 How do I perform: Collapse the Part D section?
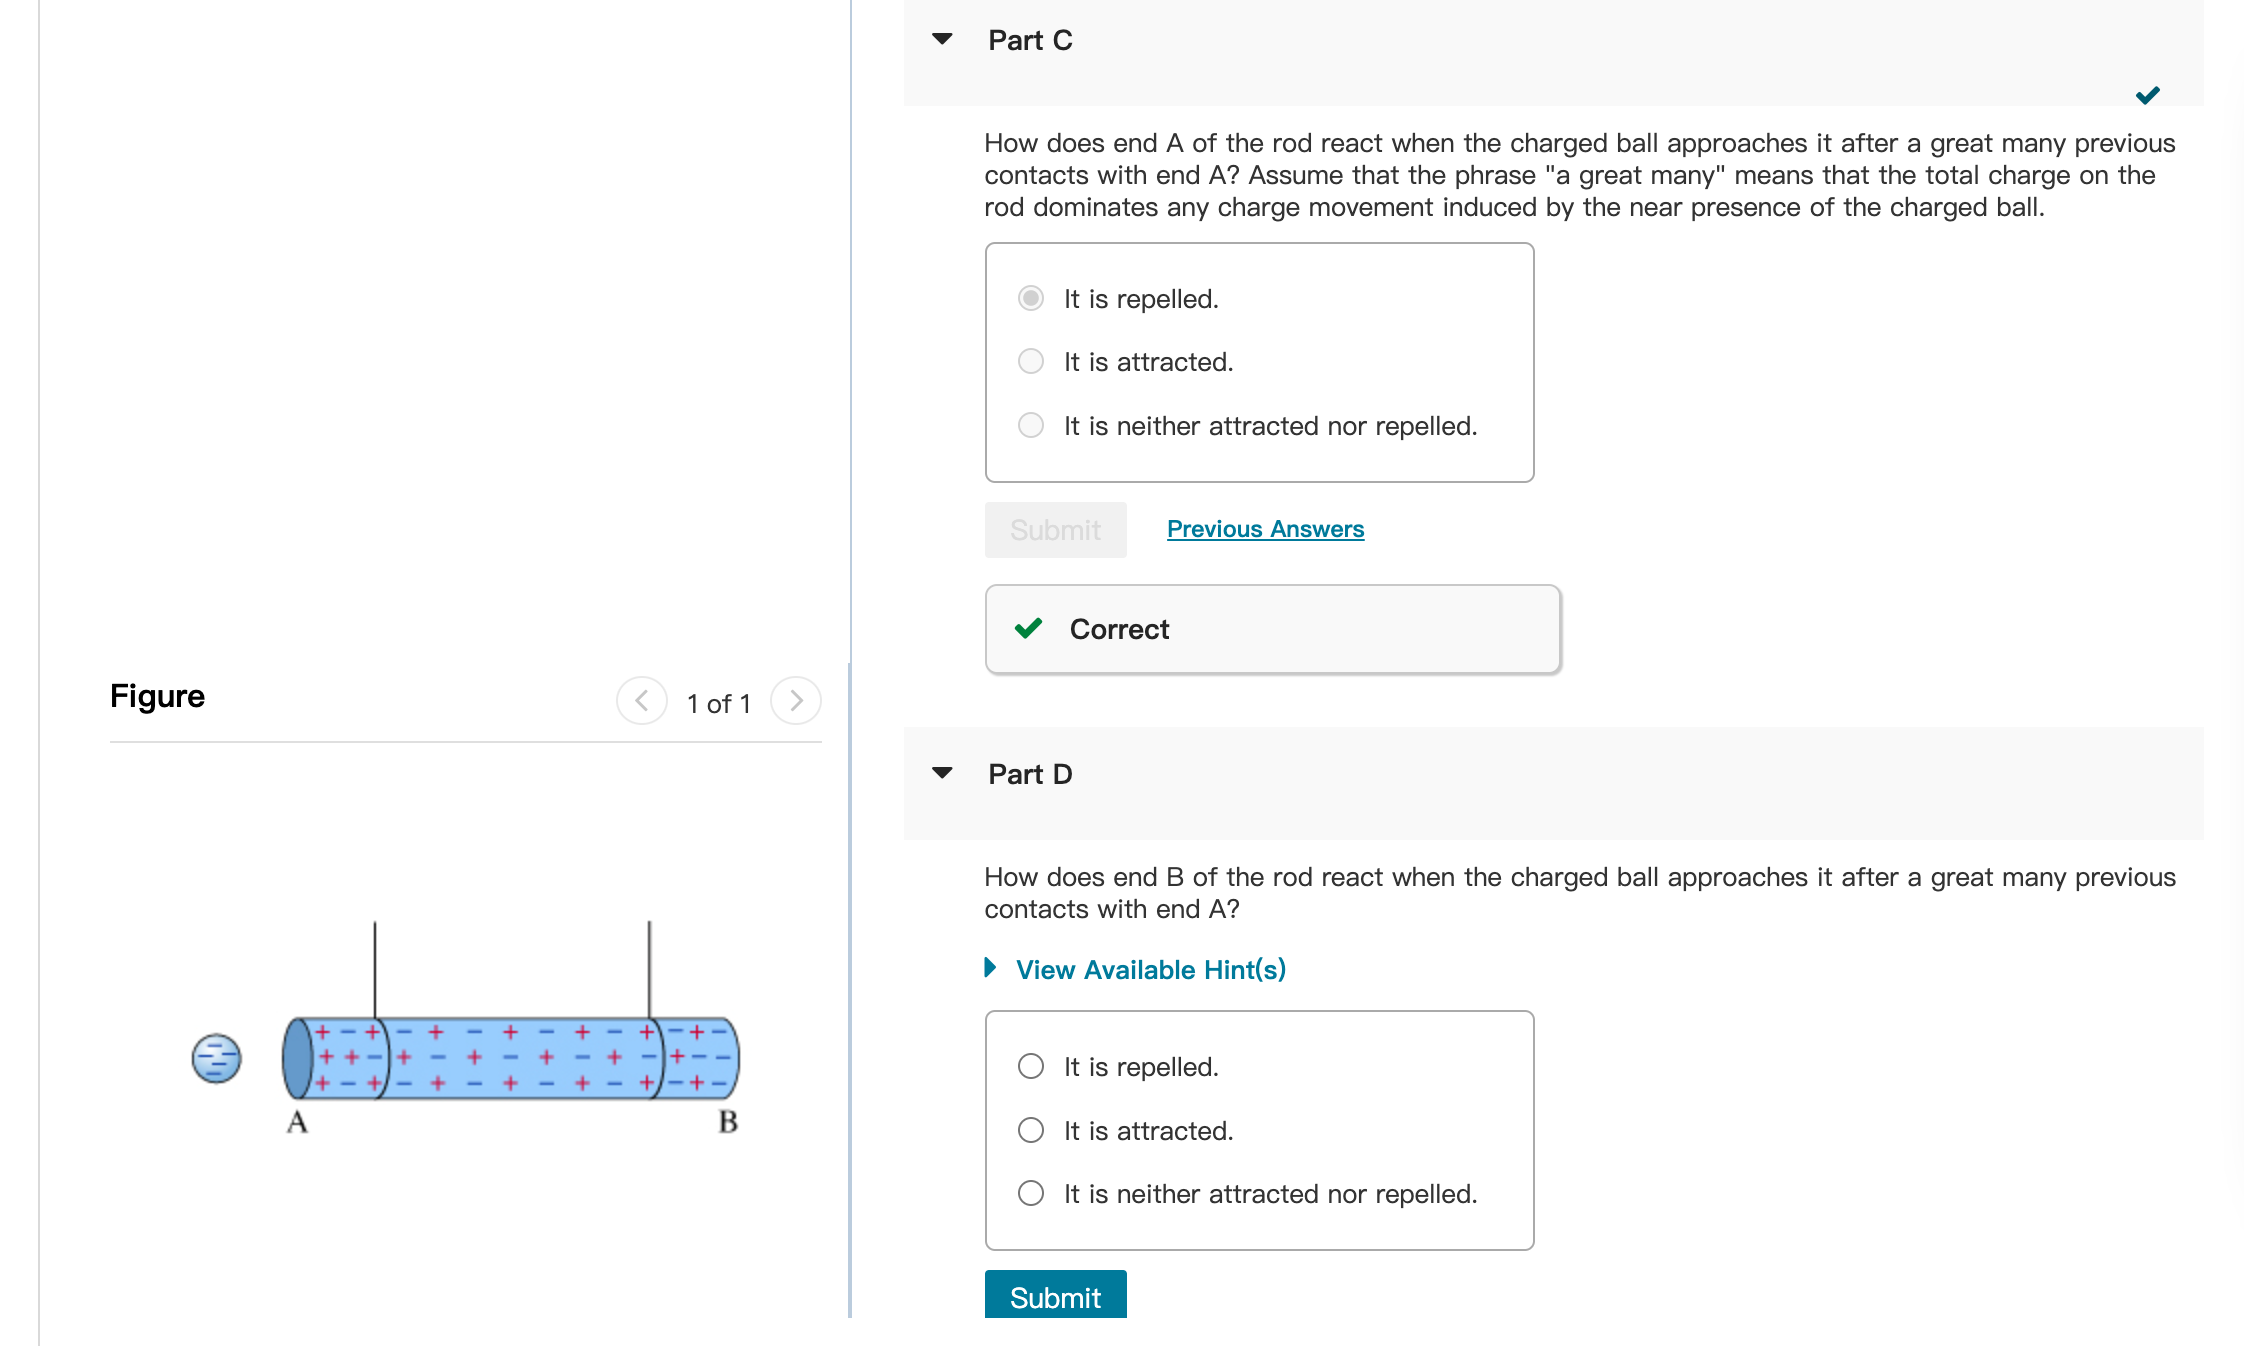(942, 773)
